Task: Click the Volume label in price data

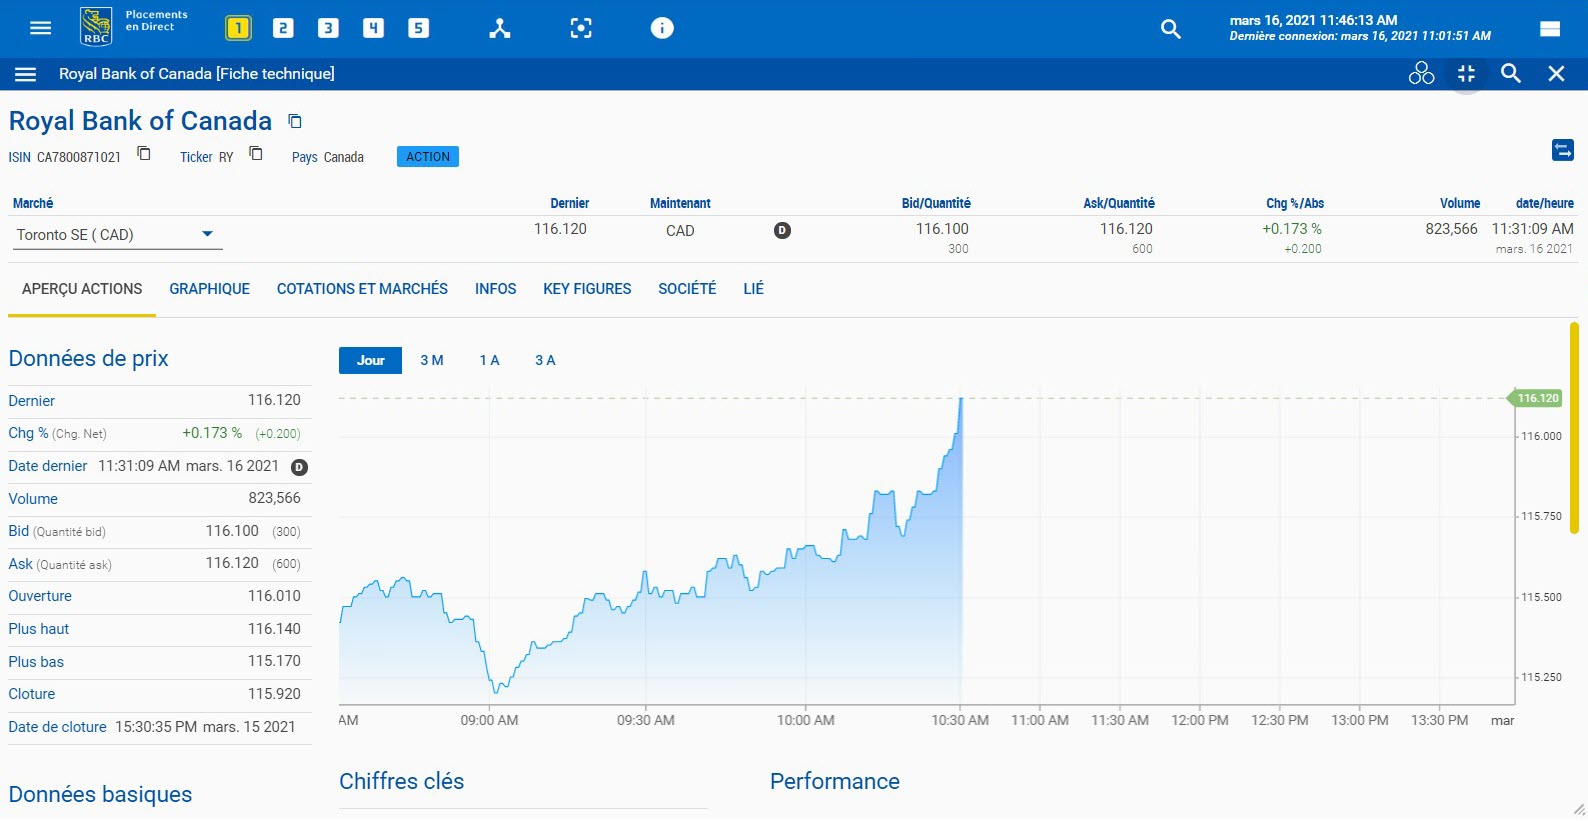Action: 33,499
